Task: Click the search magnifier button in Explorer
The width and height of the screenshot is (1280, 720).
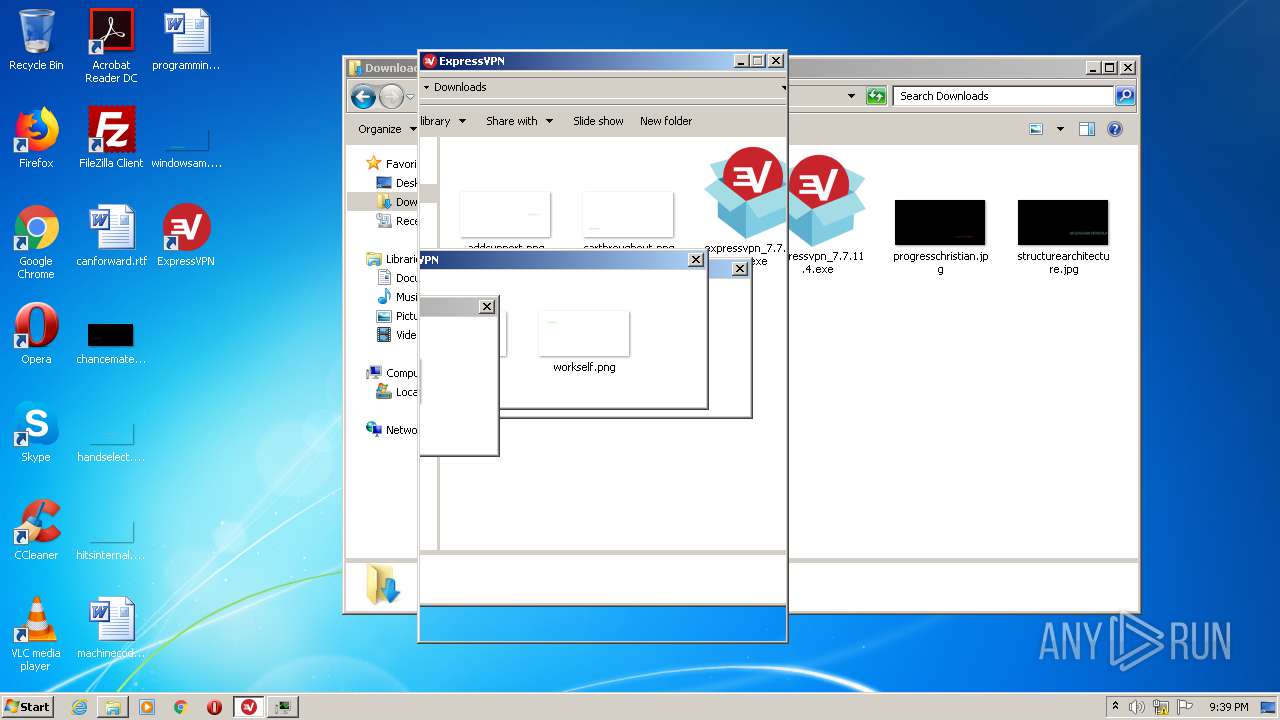Action: 1125,96
